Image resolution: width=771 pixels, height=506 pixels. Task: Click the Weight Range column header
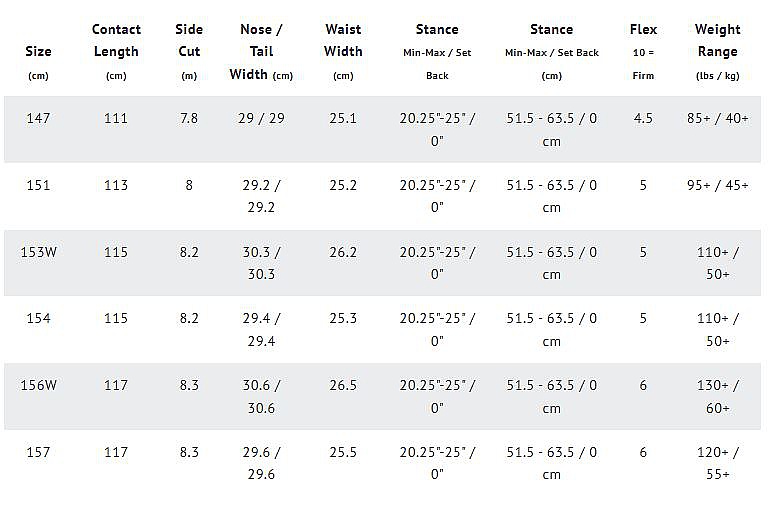tap(717, 52)
